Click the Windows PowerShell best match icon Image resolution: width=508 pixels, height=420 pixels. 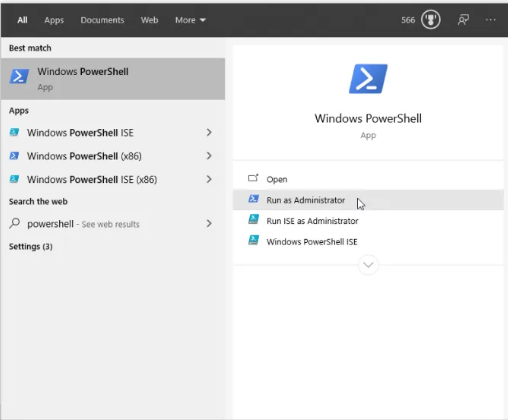[19, 76]
